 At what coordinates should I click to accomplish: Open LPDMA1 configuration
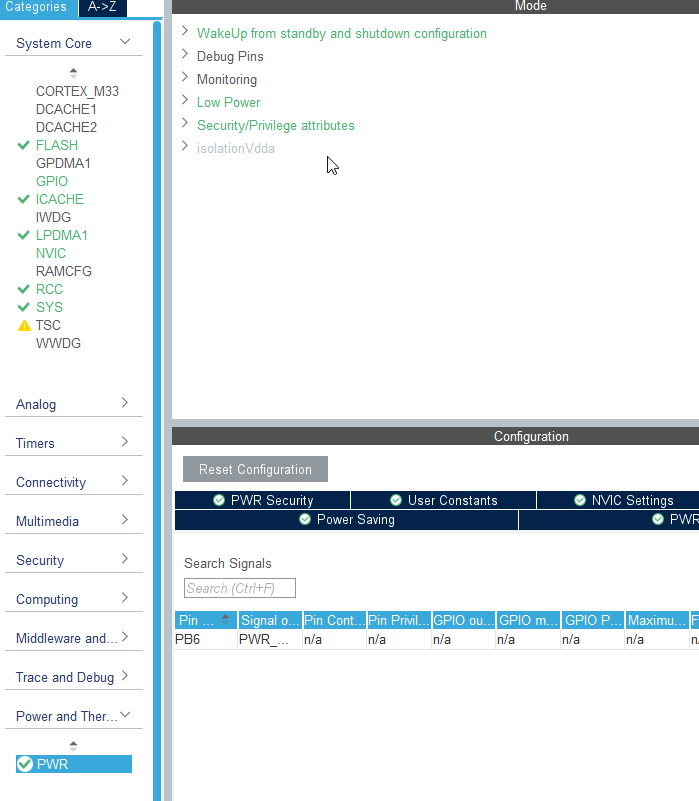(x=61, y=235)
